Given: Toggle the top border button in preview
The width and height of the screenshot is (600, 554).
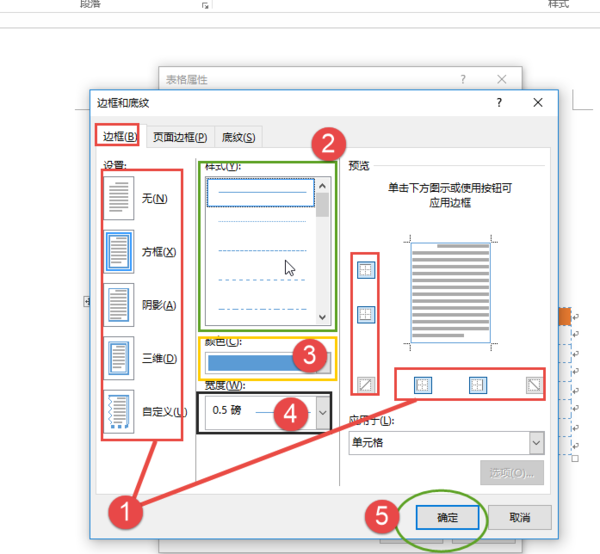Looking at the screenshot, I should point(366,270).
